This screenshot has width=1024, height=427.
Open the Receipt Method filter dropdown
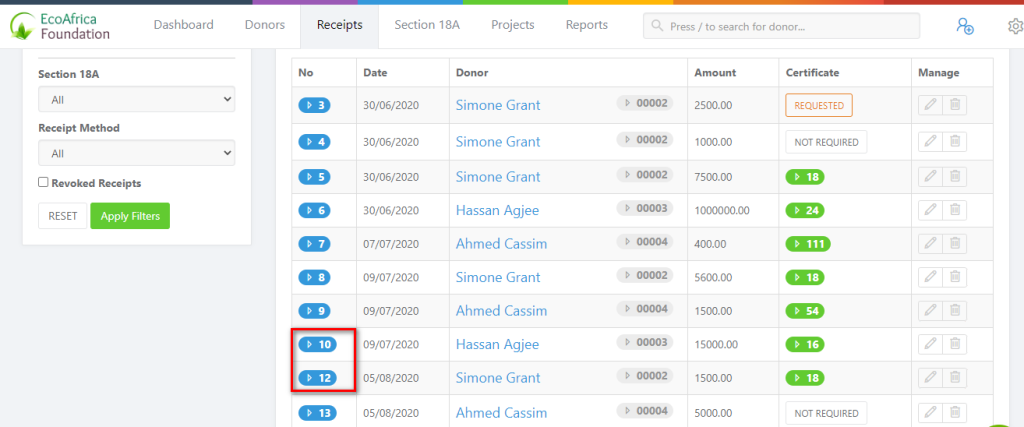[x=136, y=153]
